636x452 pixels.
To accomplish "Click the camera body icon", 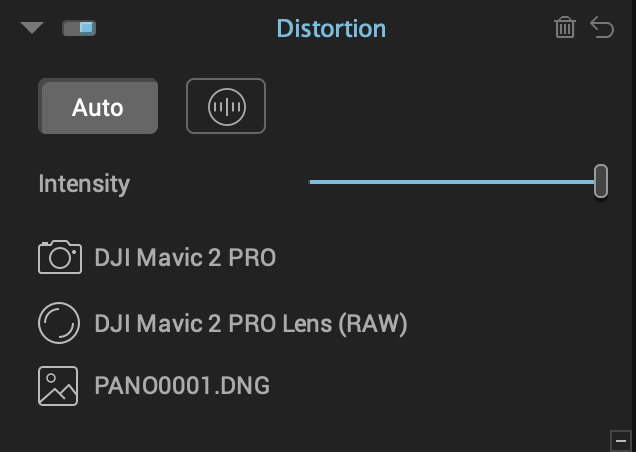I will 60,257.
